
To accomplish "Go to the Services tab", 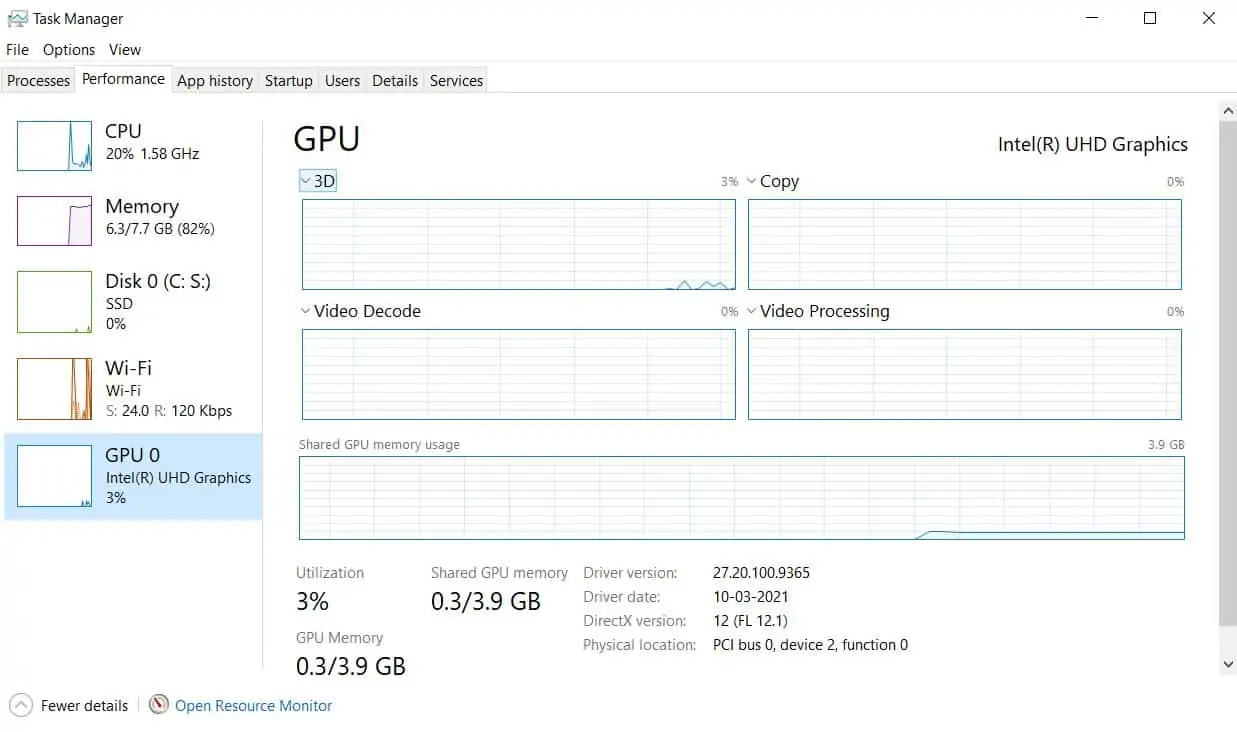I will point(456,81).
